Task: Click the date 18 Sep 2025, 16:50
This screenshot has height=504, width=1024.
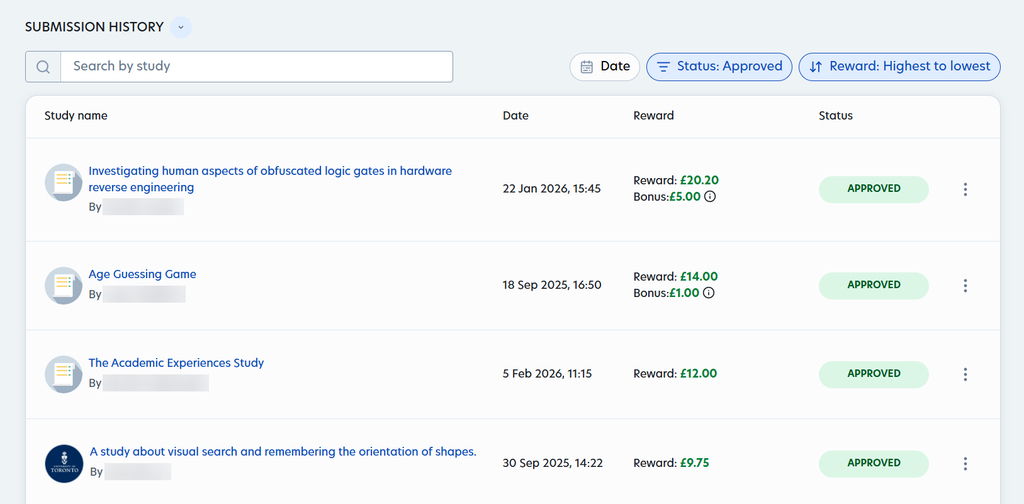Action: click(552, 285)
